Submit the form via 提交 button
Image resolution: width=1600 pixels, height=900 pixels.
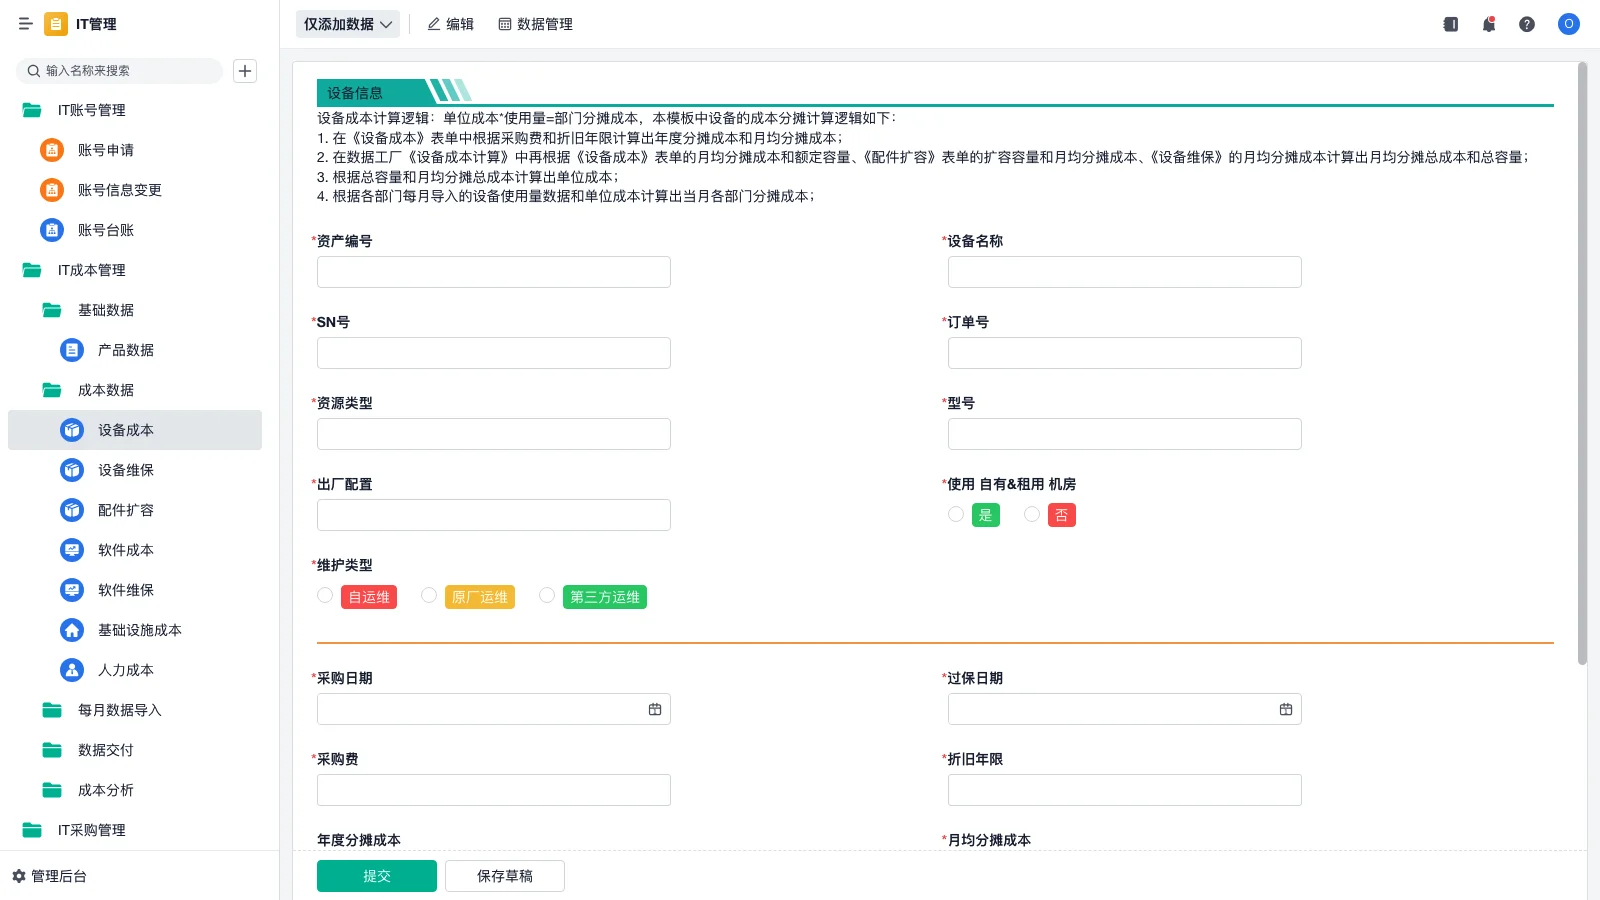point(377,875)
